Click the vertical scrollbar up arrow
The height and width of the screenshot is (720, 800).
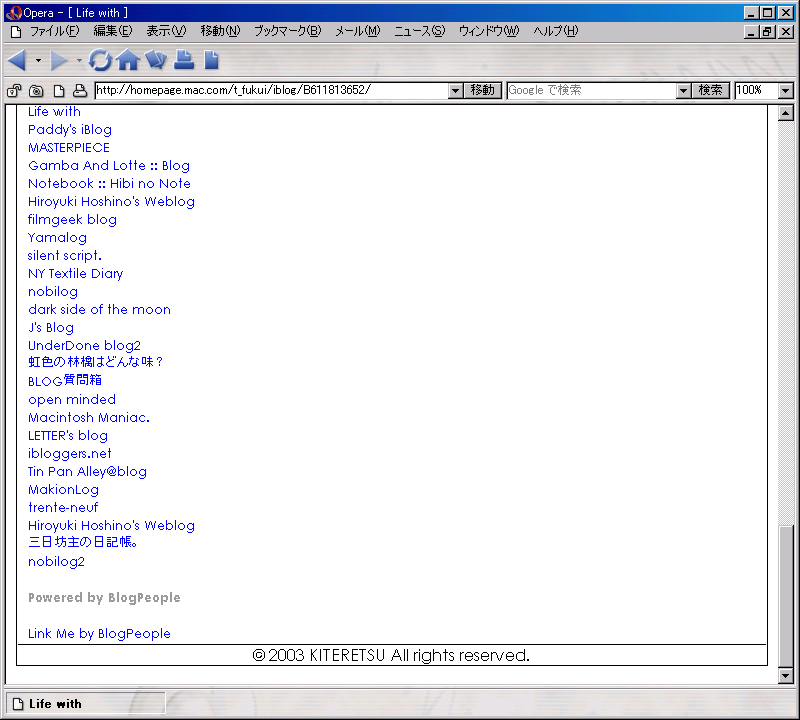tap(786, 113)
